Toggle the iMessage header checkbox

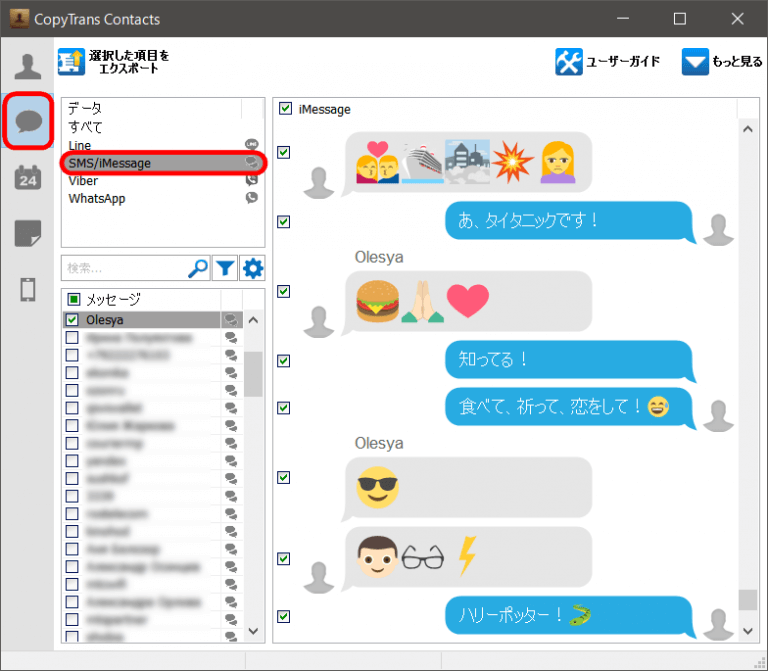coord(285,108)
